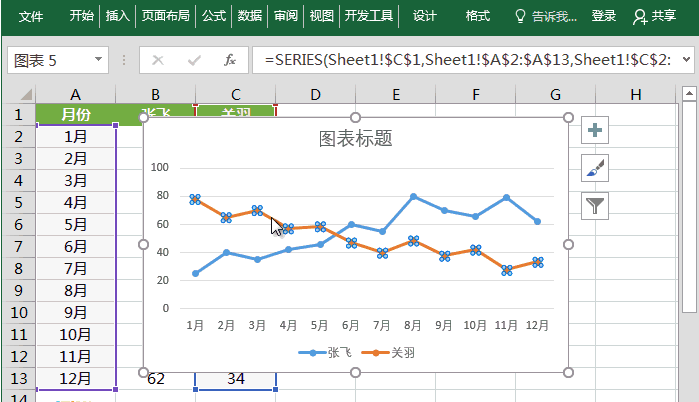699x402 pixels.
Task: Open the Developer (开发工具) tab
Action: coord(369,16)
